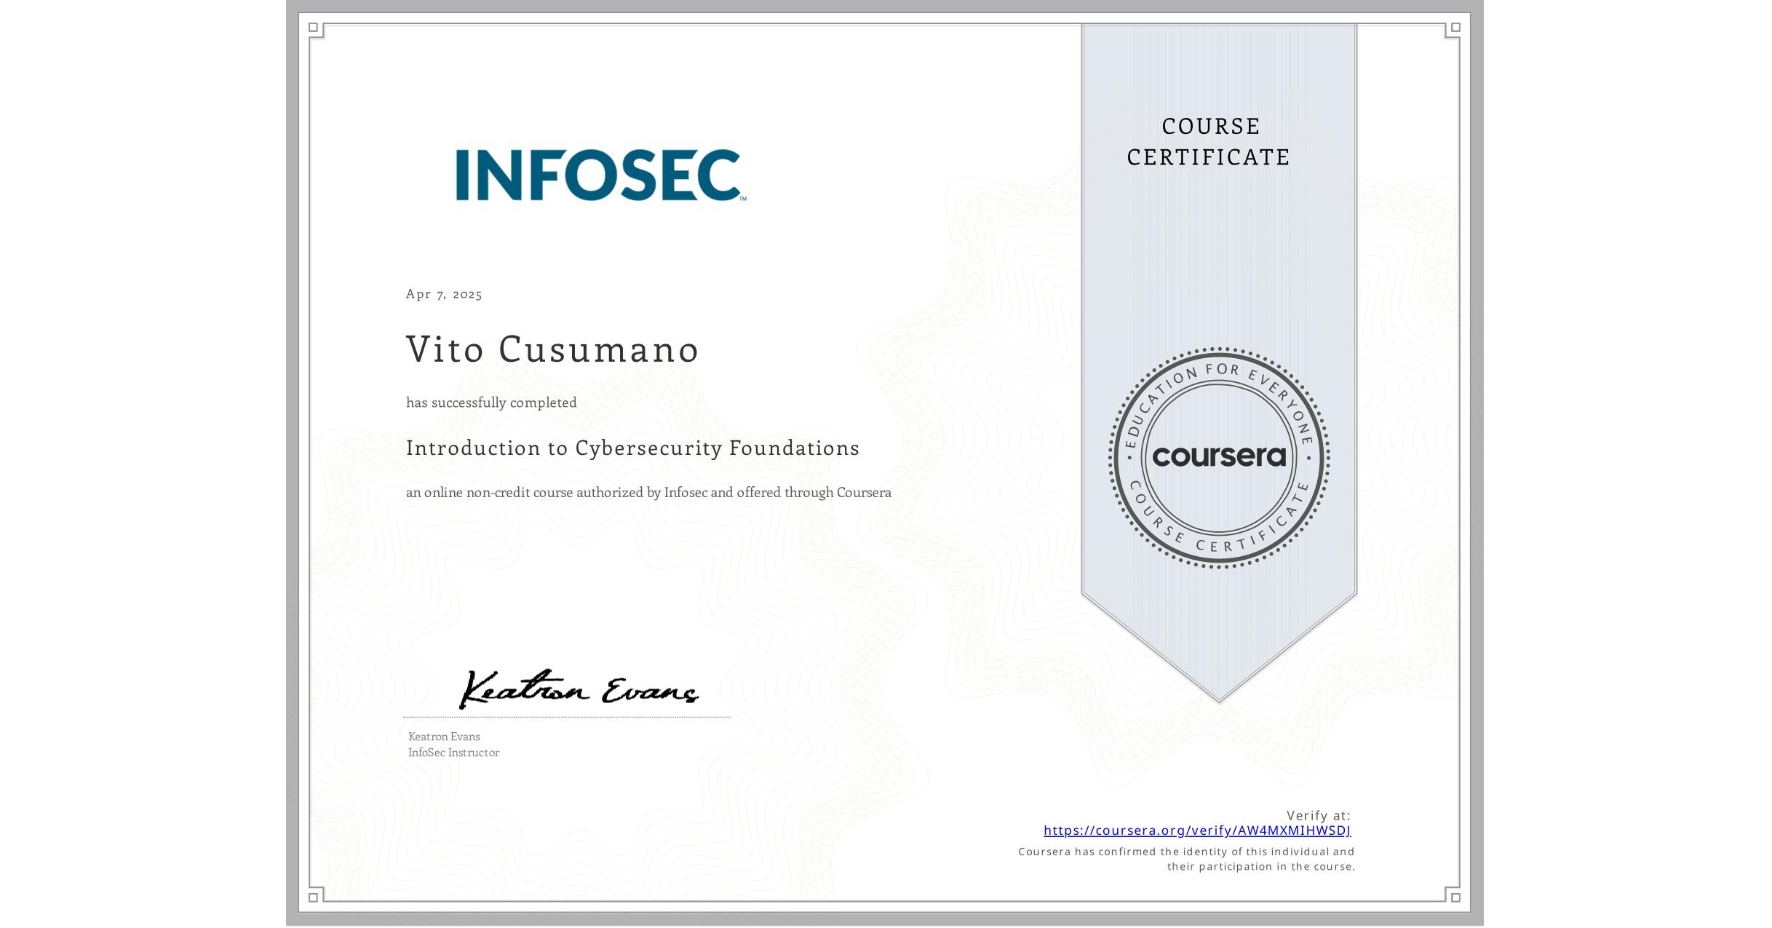Click the course title Introduction to Cybersecurity Foundations
The height and width of the screenshot is (928, 1772).
pyautogui.click(x=632, y=448)
